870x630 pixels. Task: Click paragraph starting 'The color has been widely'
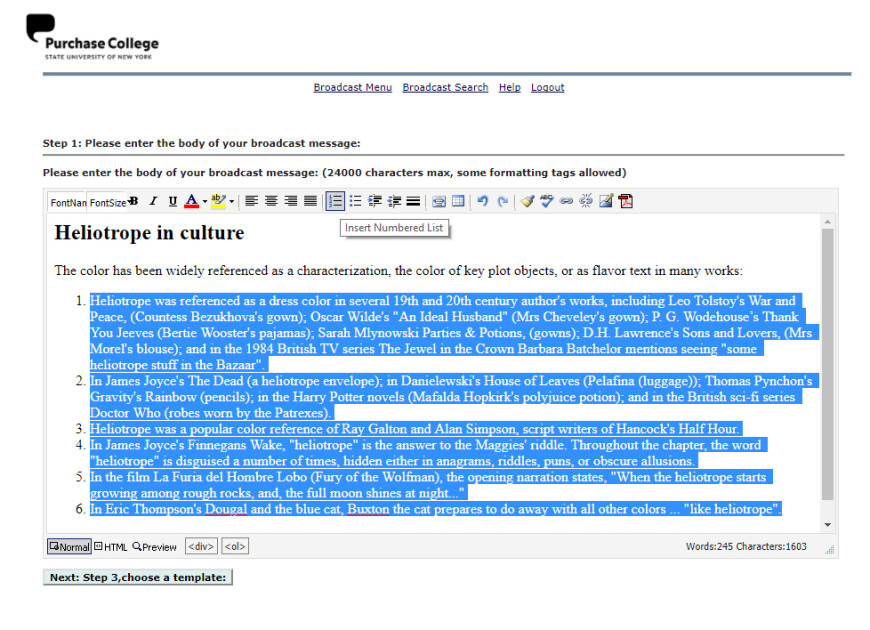[398, 271]
